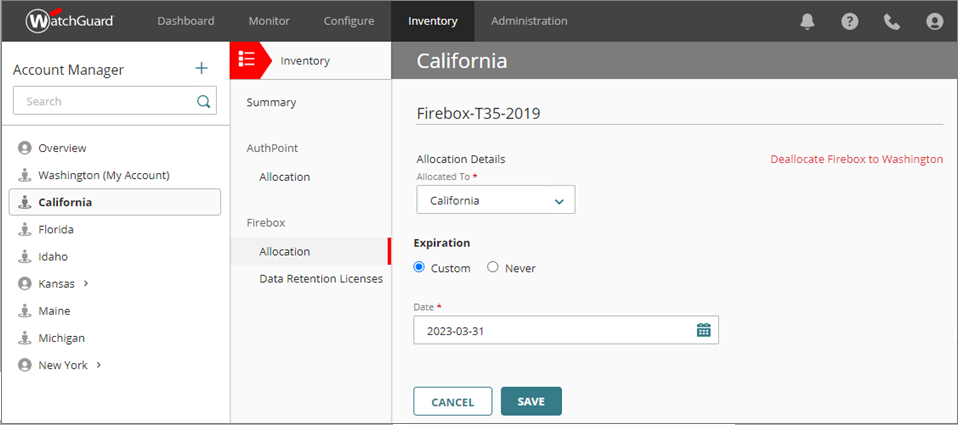The width and height of the screenshot is (958, 425).
Task: Expand the New York account chevron
Action: [x=98, y=365]
